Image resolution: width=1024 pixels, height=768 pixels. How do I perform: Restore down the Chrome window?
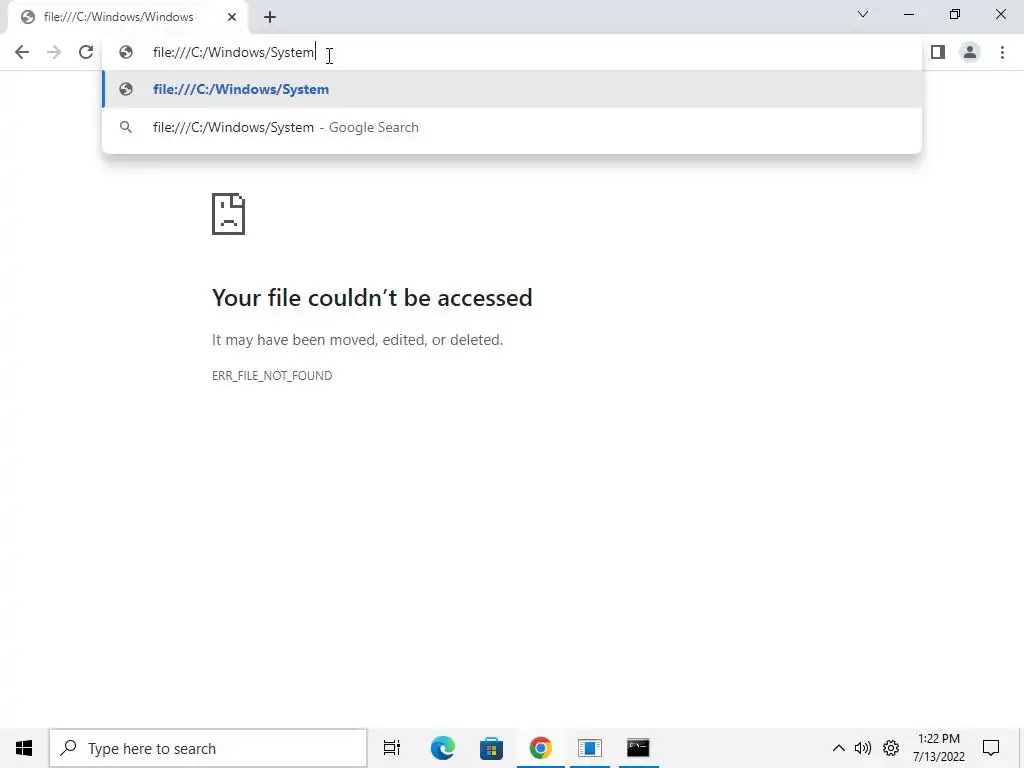[955, 14]
